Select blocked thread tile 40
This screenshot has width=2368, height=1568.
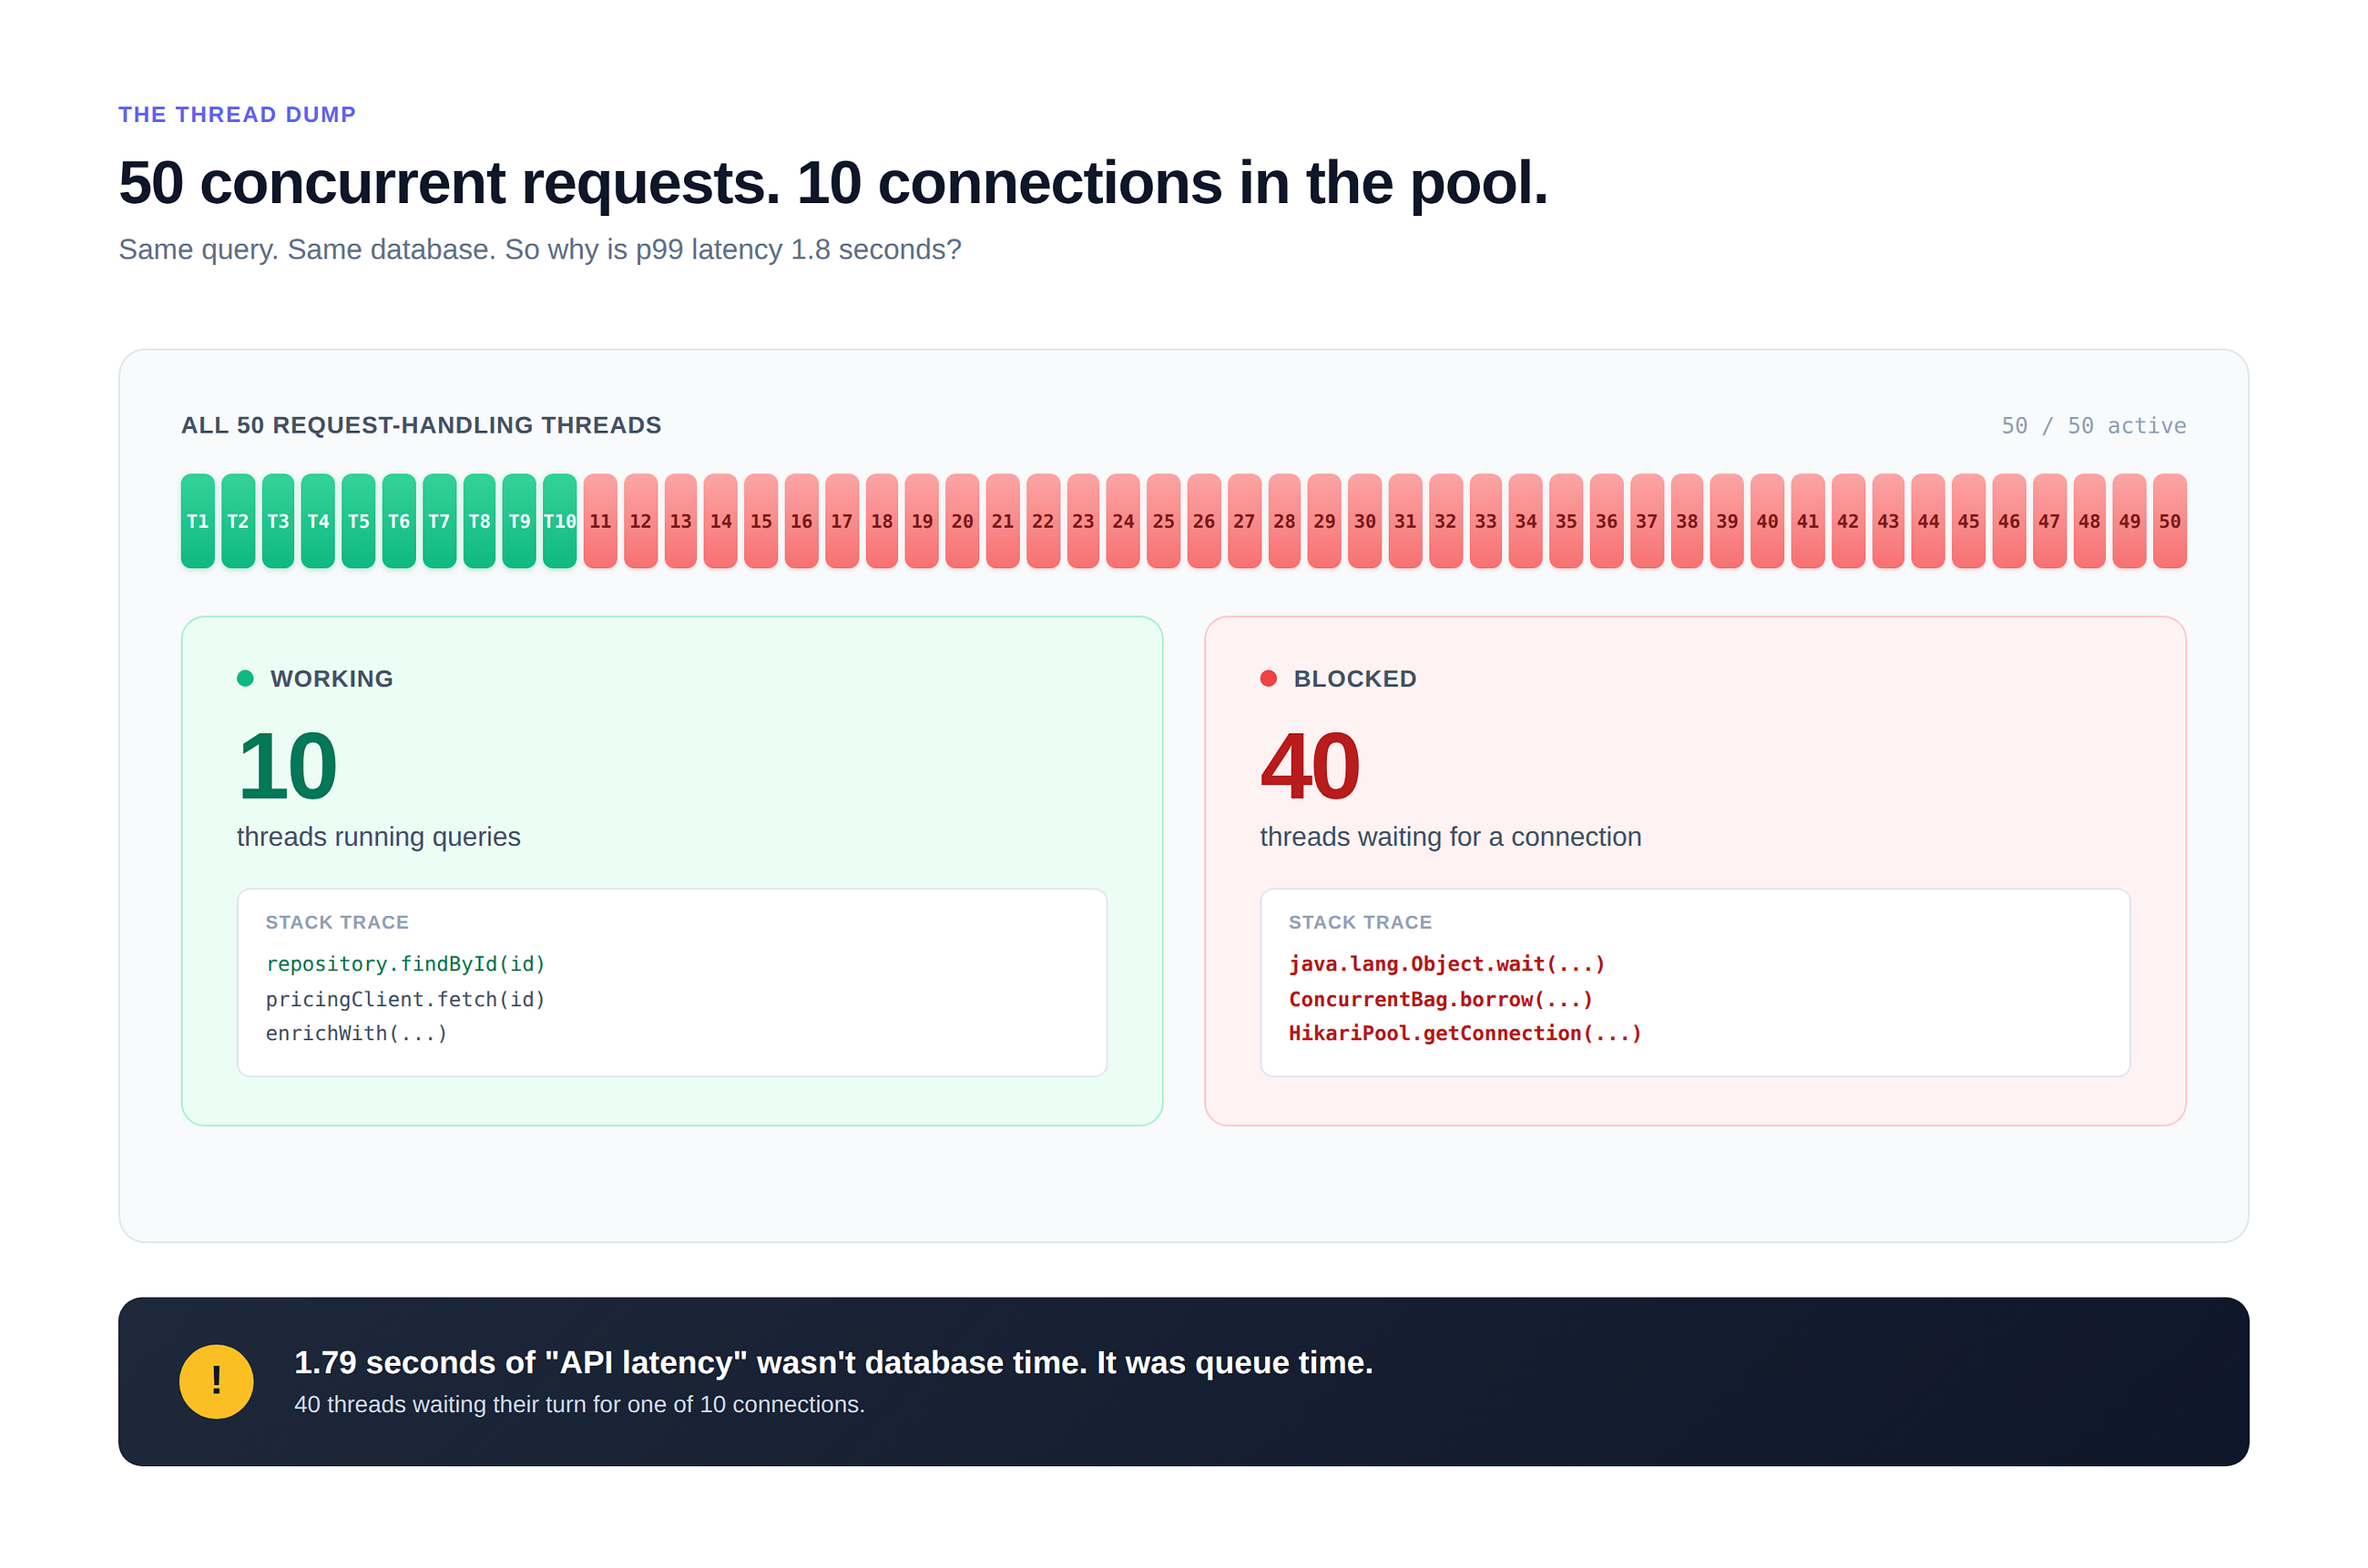tap(1767, 521)
